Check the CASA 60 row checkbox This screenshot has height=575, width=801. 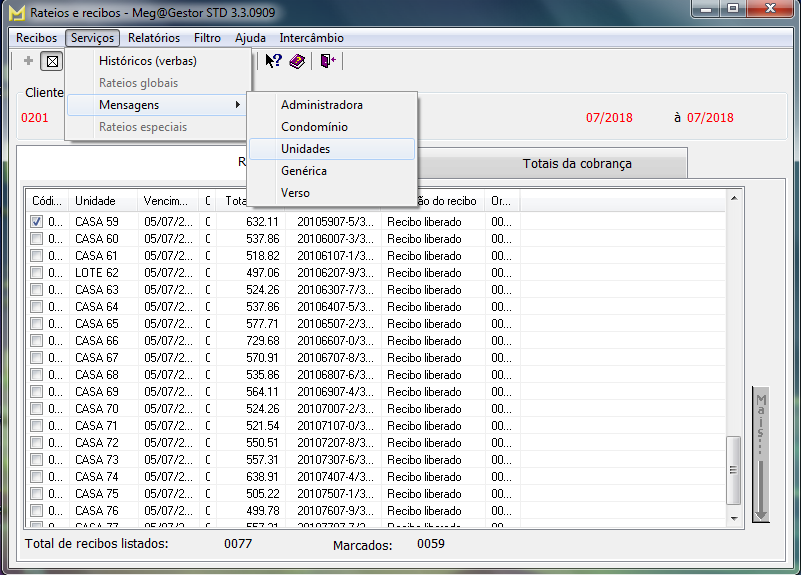point(37,239)
